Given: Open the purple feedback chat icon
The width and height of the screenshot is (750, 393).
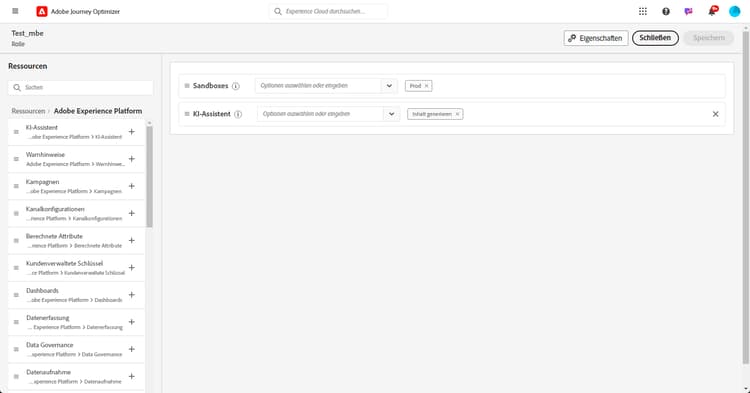Looking at the screenshot, I should (689, 11).
